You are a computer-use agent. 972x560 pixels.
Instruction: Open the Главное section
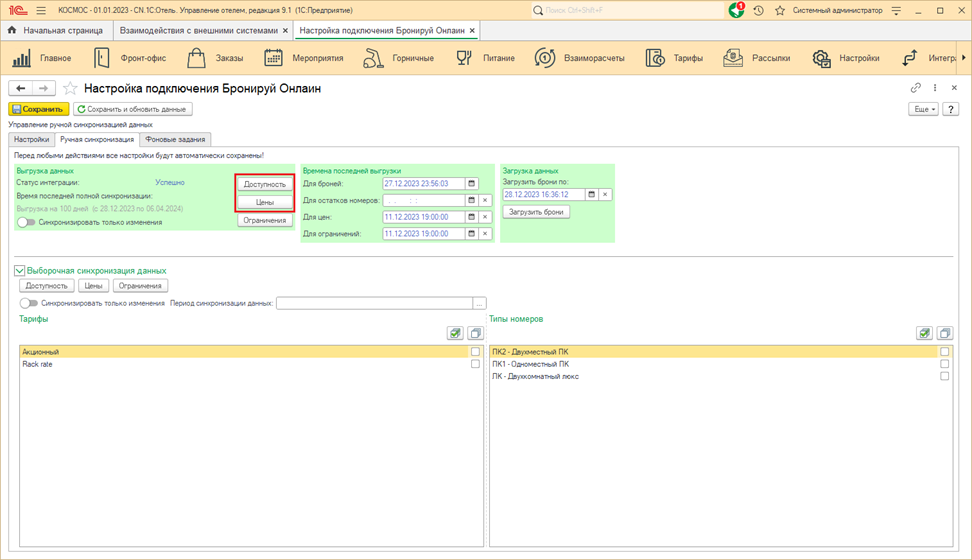click(42, 58)
